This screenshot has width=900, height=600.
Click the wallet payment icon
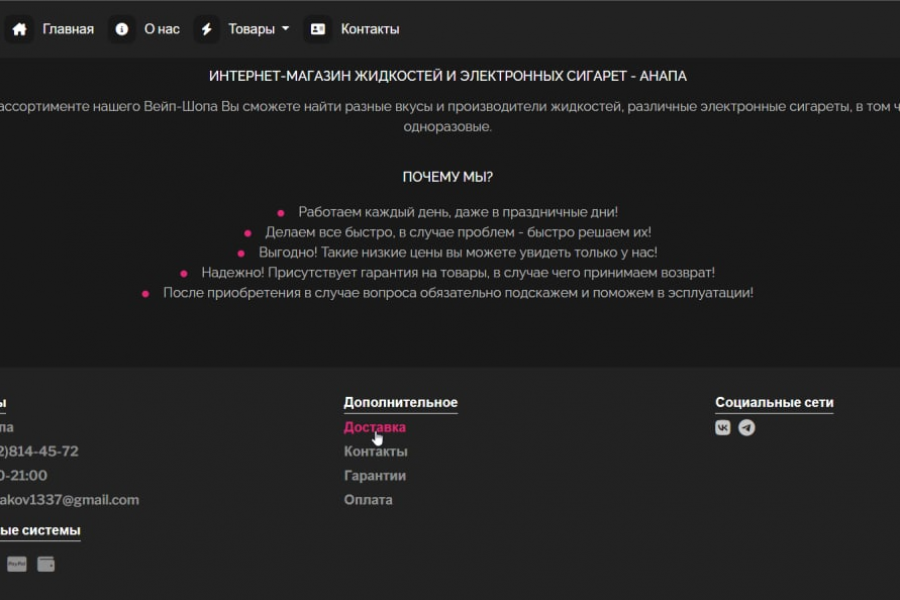[46, 564]
